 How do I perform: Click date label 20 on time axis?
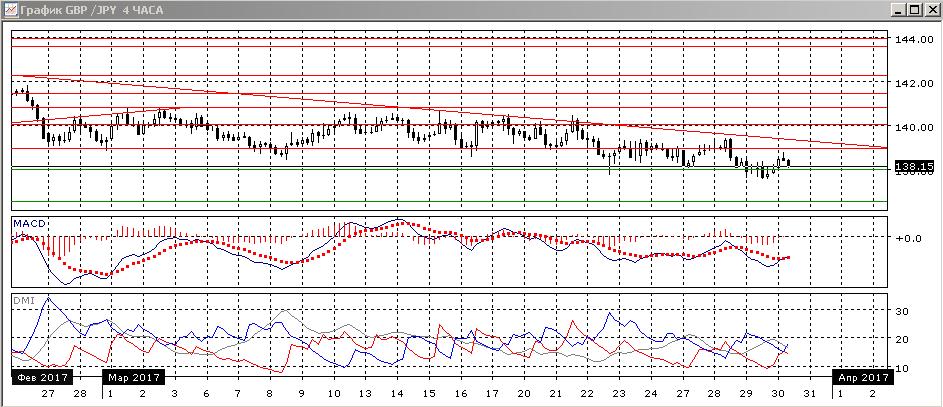click(523, 394)
